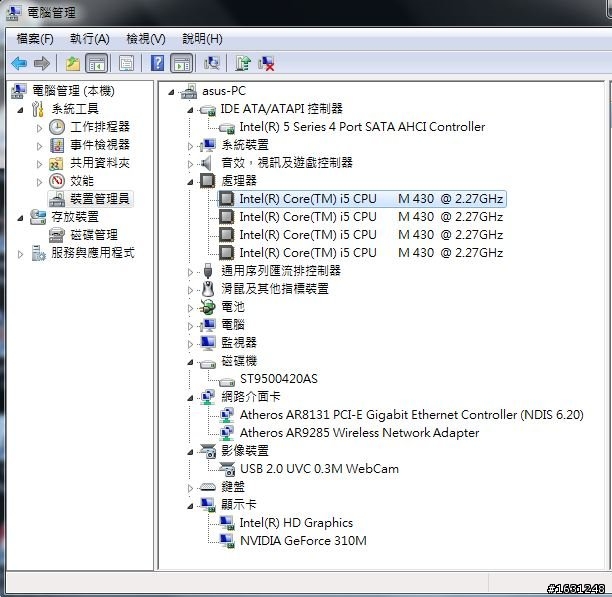Open the Help question mark icon
Screen dimensions: 612x597
157,63
